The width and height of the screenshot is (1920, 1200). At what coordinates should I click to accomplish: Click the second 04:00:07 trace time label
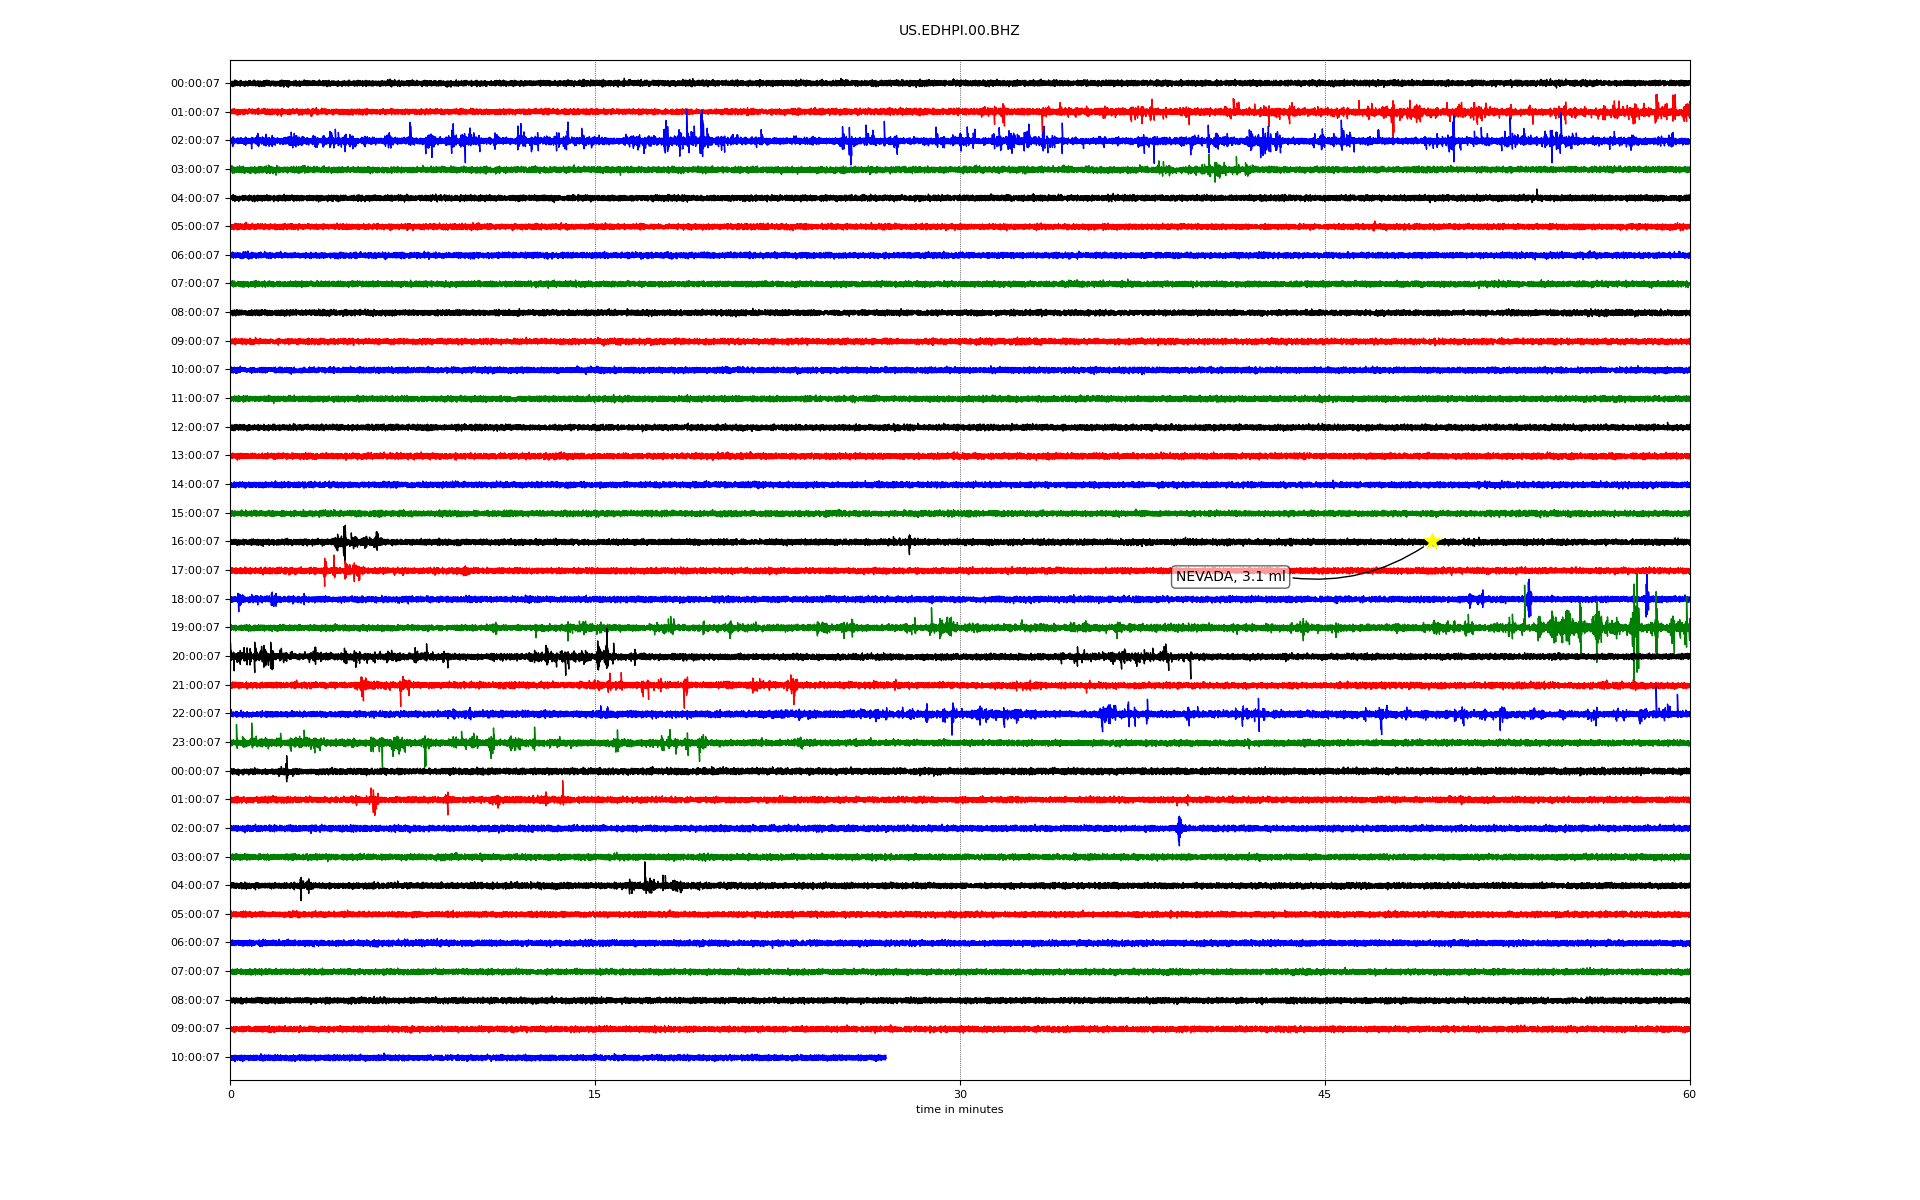[x=195, y=886]
